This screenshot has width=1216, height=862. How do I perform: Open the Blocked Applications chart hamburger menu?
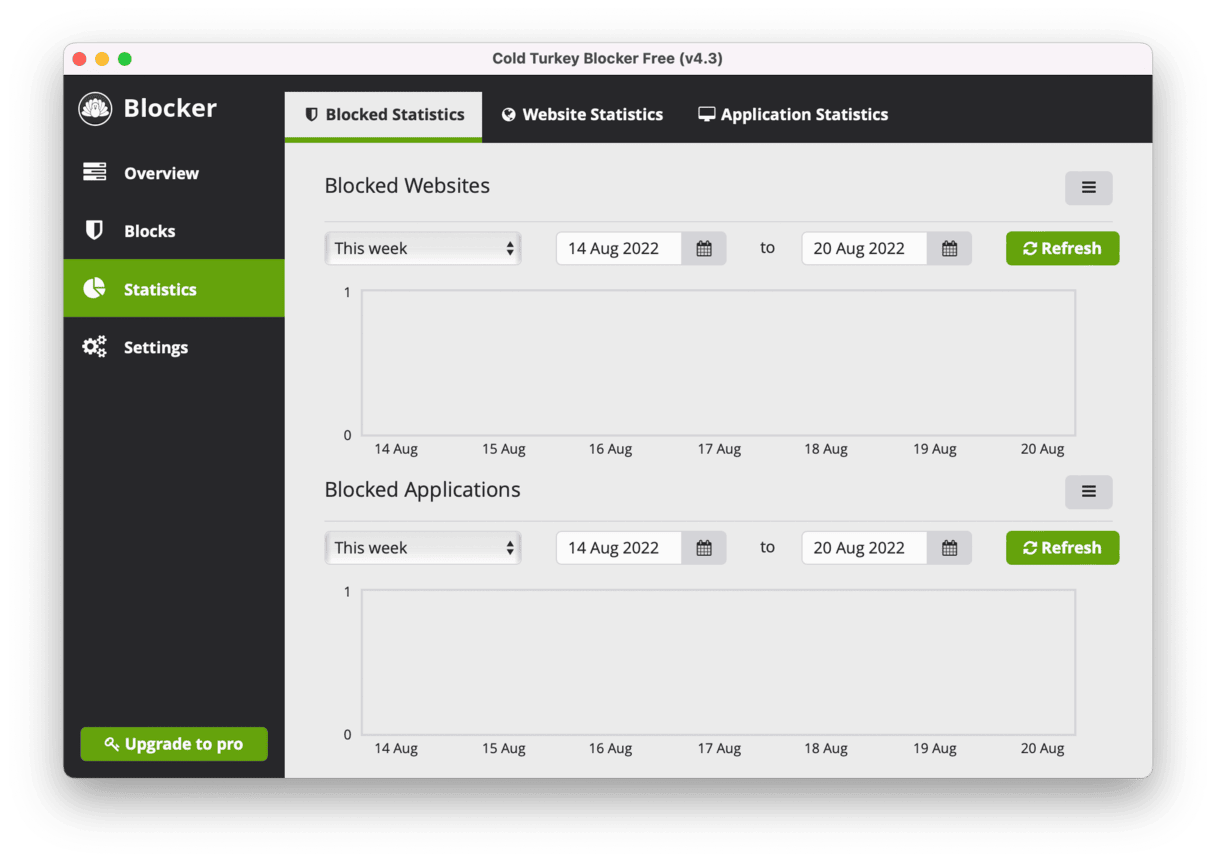click(1088, 492)
